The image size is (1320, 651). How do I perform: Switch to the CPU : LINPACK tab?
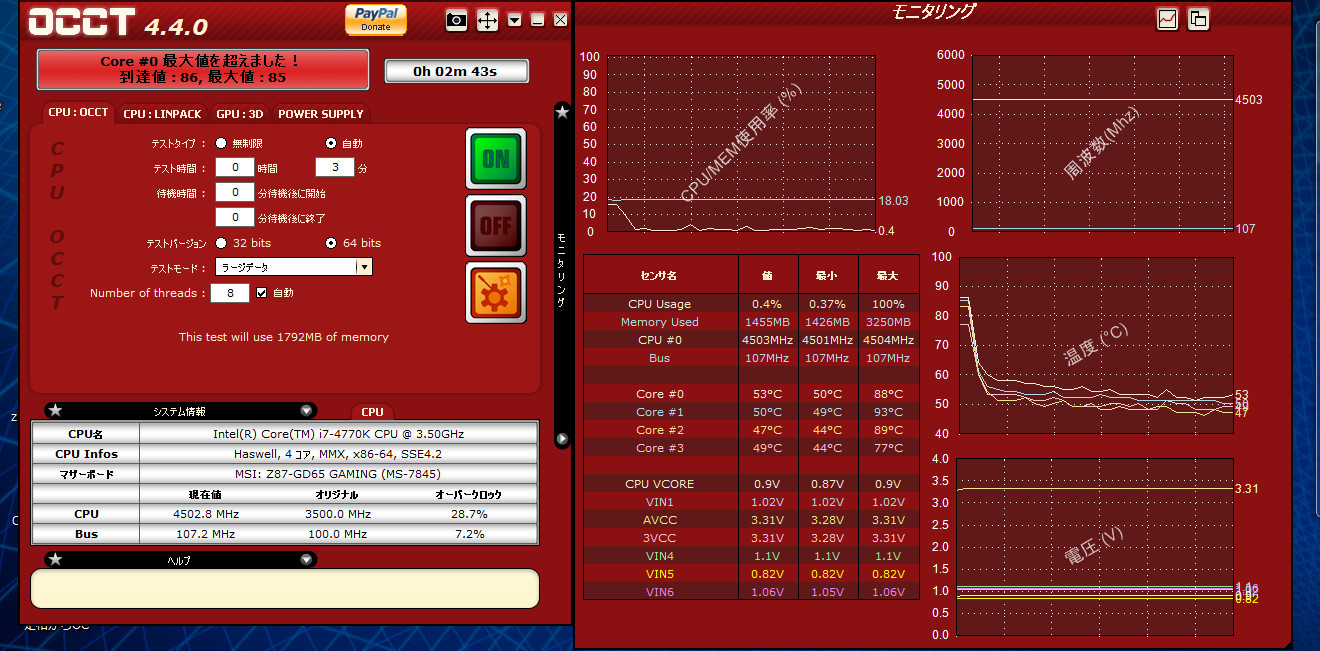click(162, 114)
